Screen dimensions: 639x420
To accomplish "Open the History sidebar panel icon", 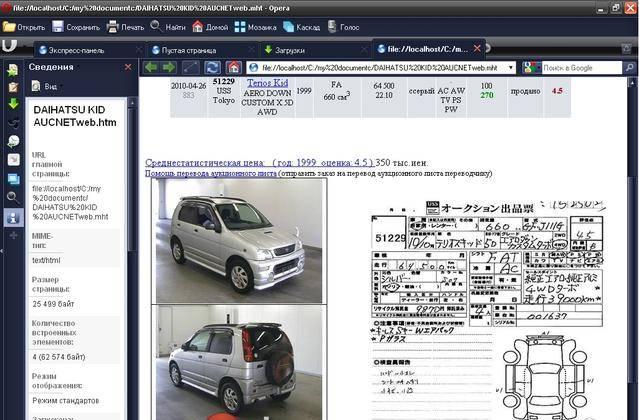I will 13,141.
